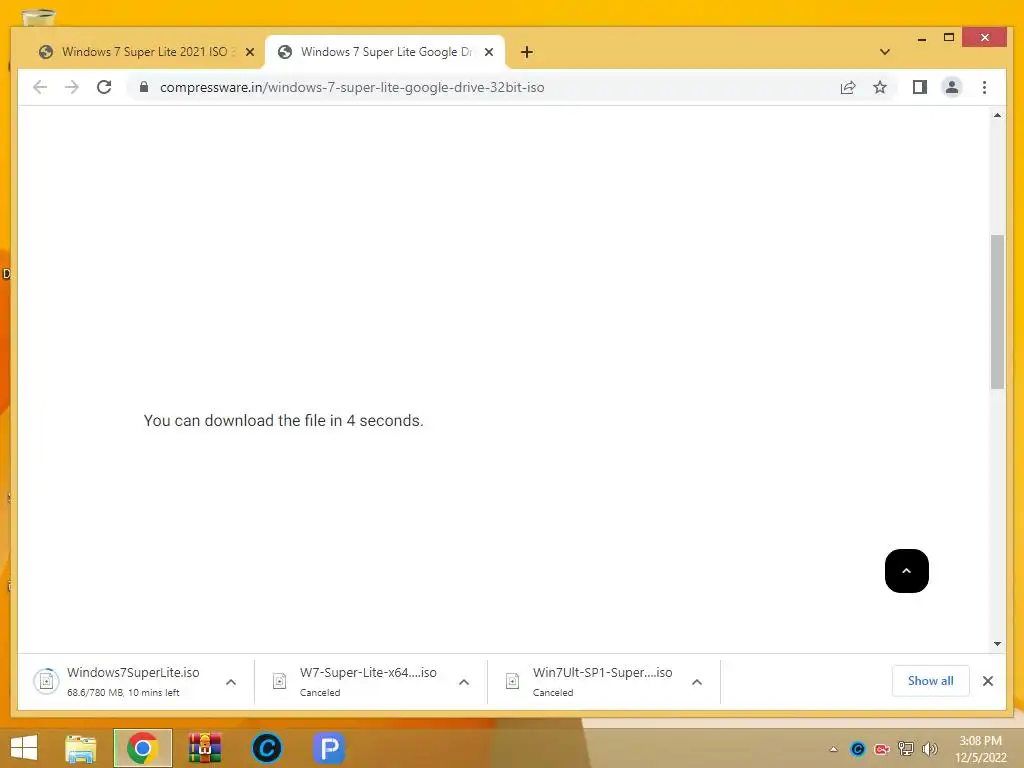This screenshot has width=1024, height=768.
Task: Click Windows7SuperLite.iso download progress icon
Action: point(46,681)
